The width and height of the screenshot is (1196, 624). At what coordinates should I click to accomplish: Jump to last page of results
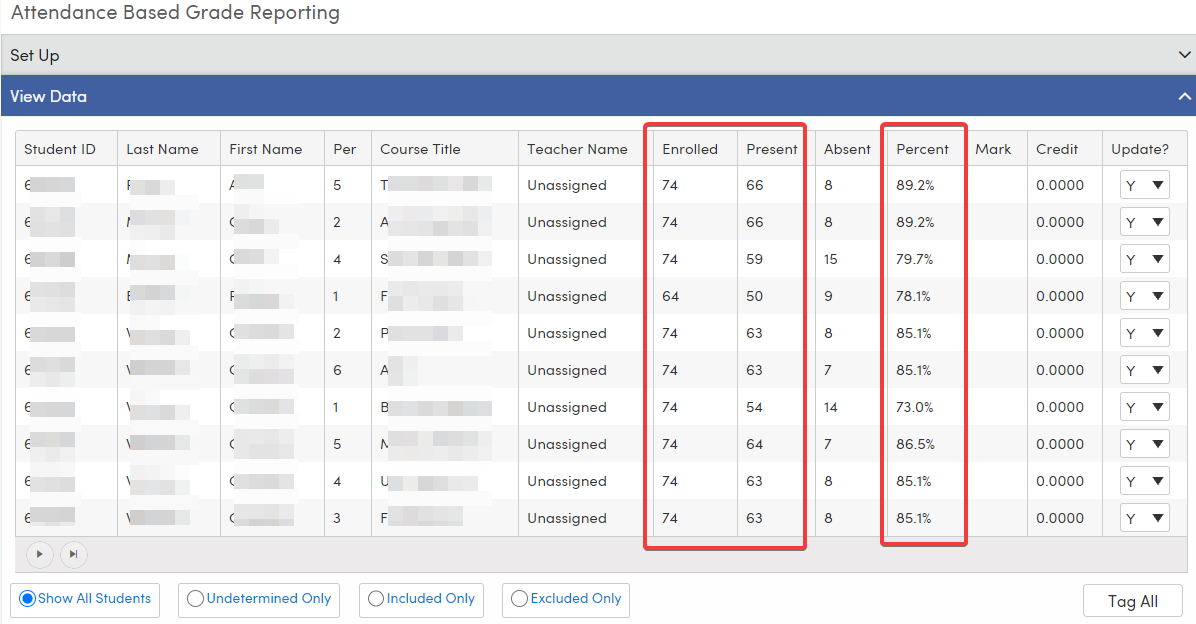coord(74,555)
